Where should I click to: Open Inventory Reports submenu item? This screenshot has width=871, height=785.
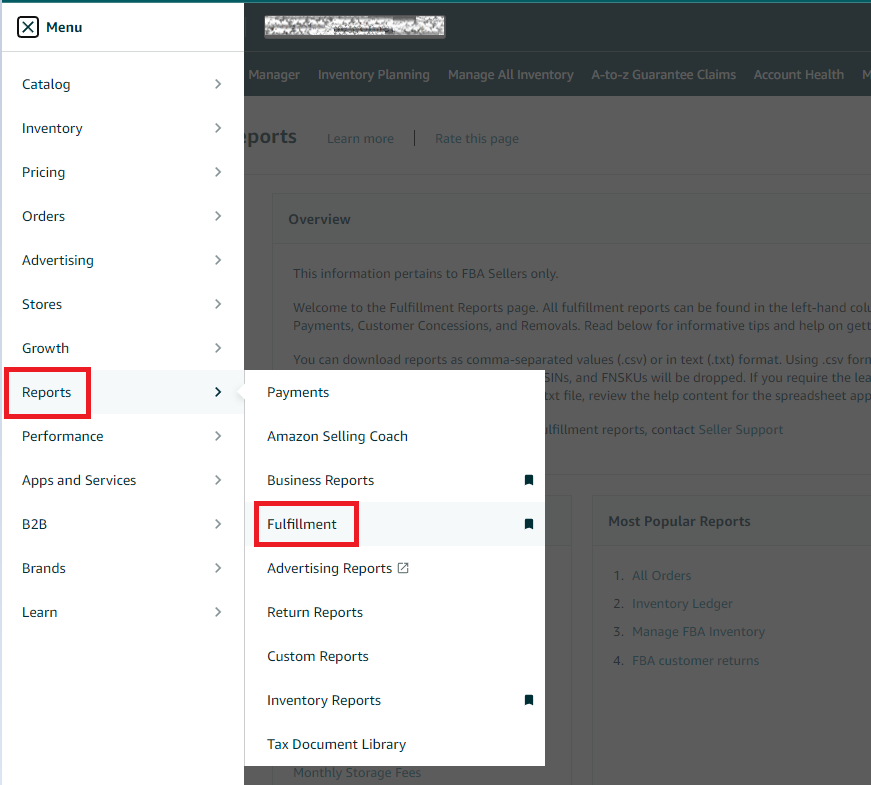pyautogui.click(x=324, y=700)
